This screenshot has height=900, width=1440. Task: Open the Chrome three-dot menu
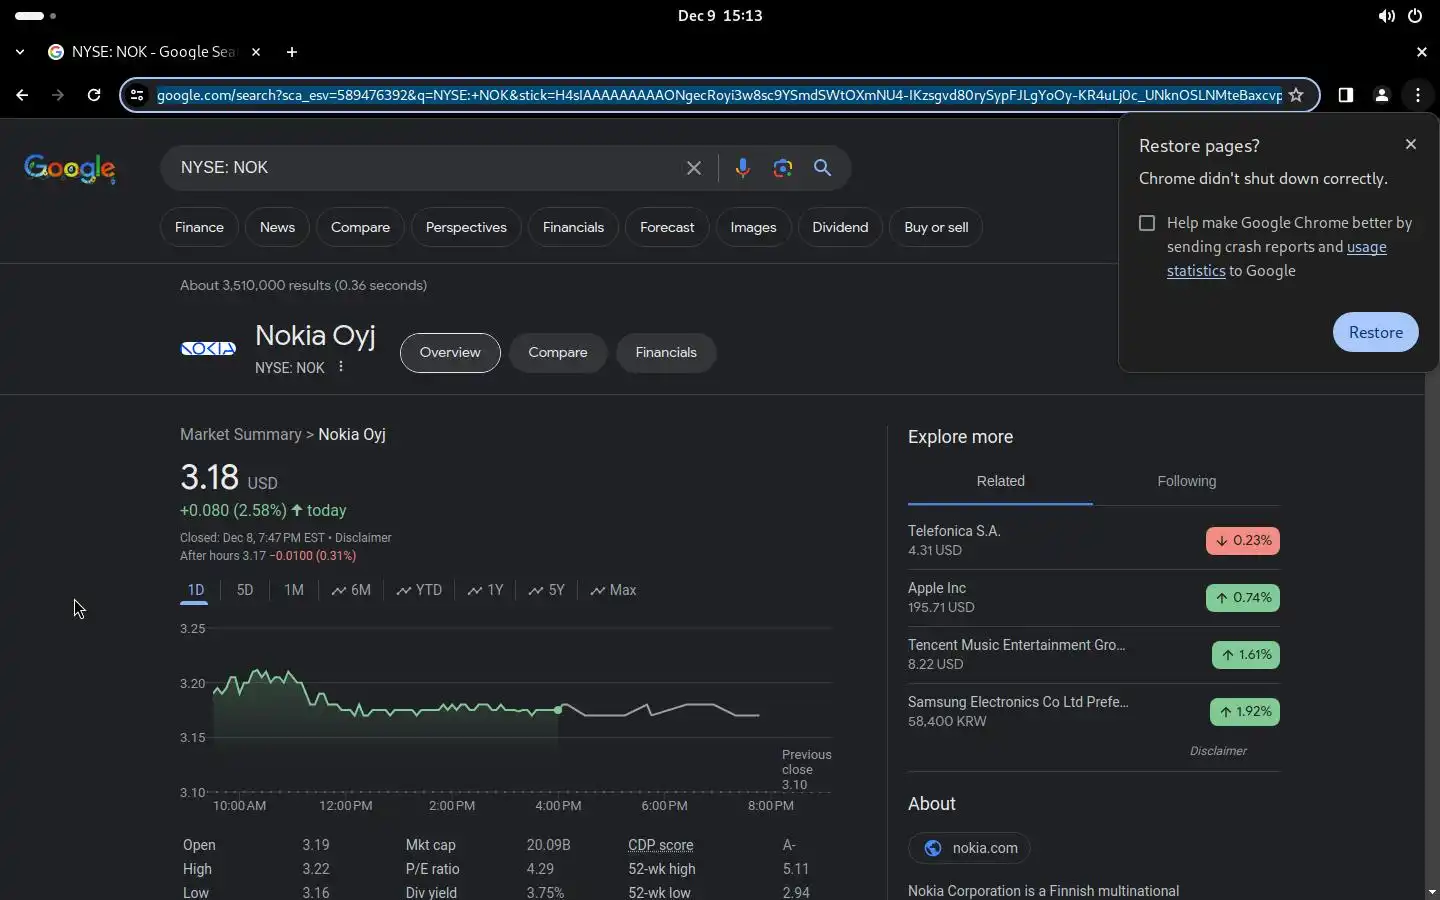[x=1418, y=95]
